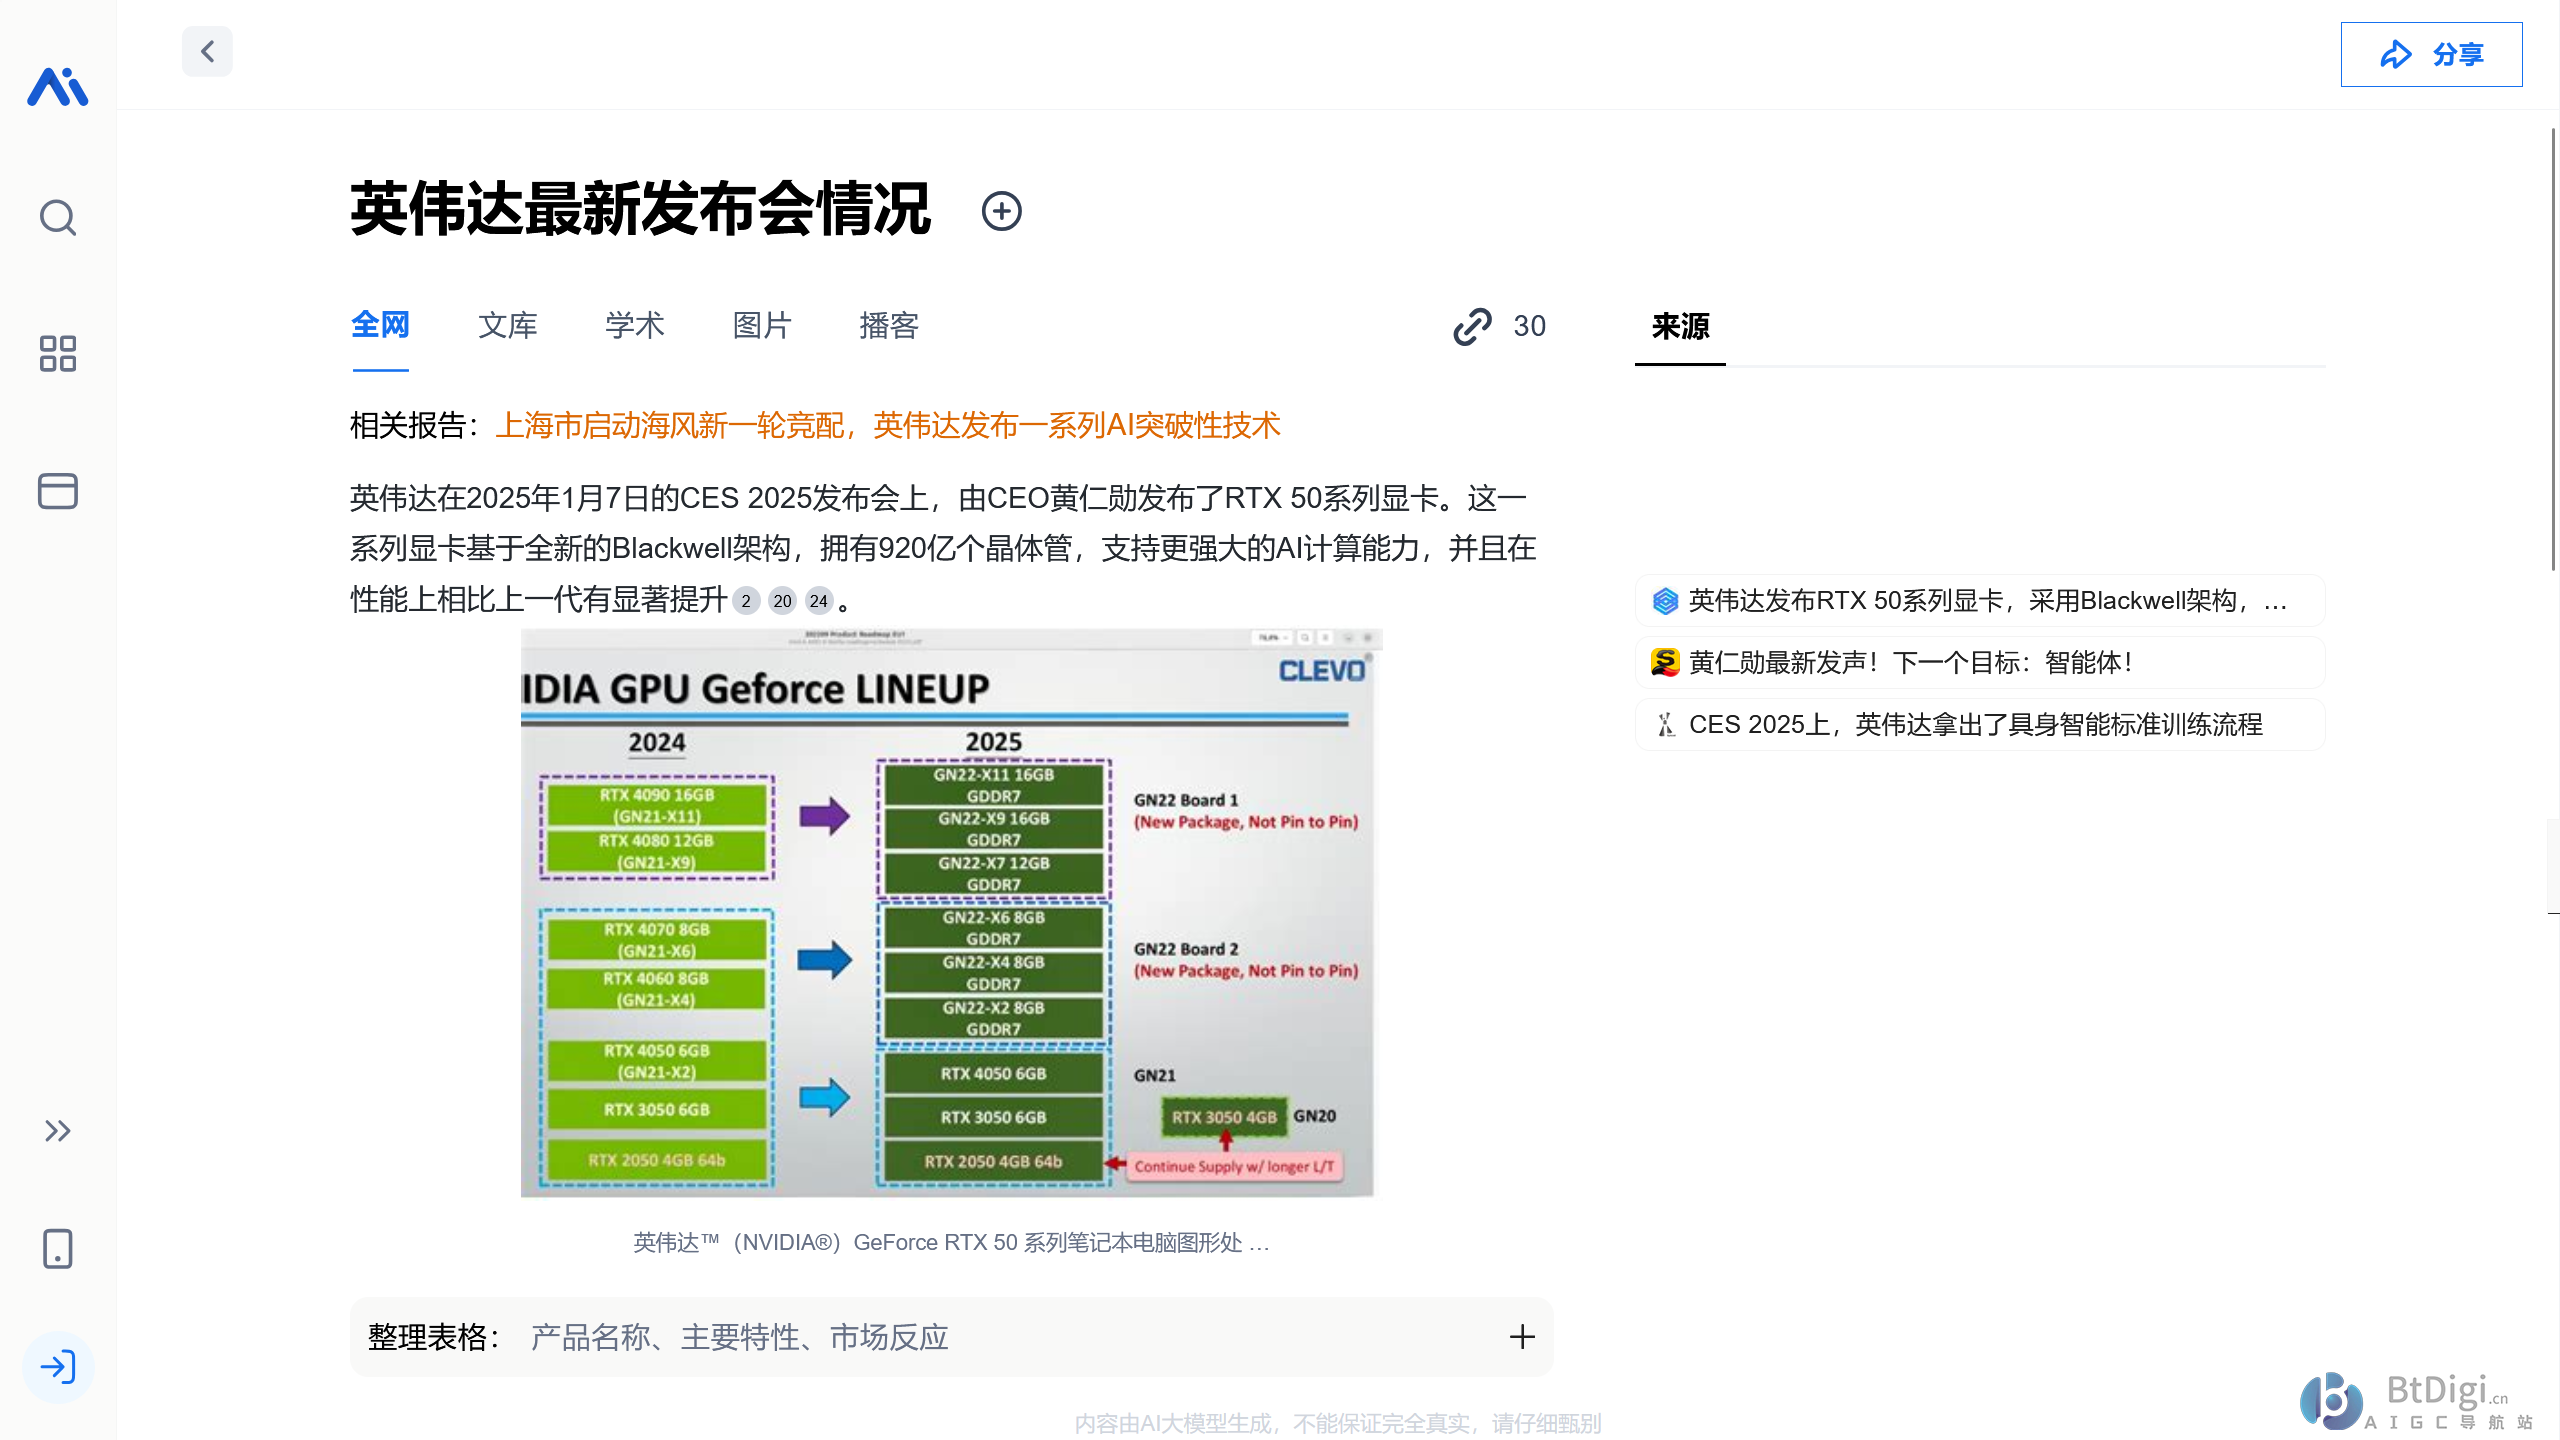Switch to the 学术 tab

(634, 325)
